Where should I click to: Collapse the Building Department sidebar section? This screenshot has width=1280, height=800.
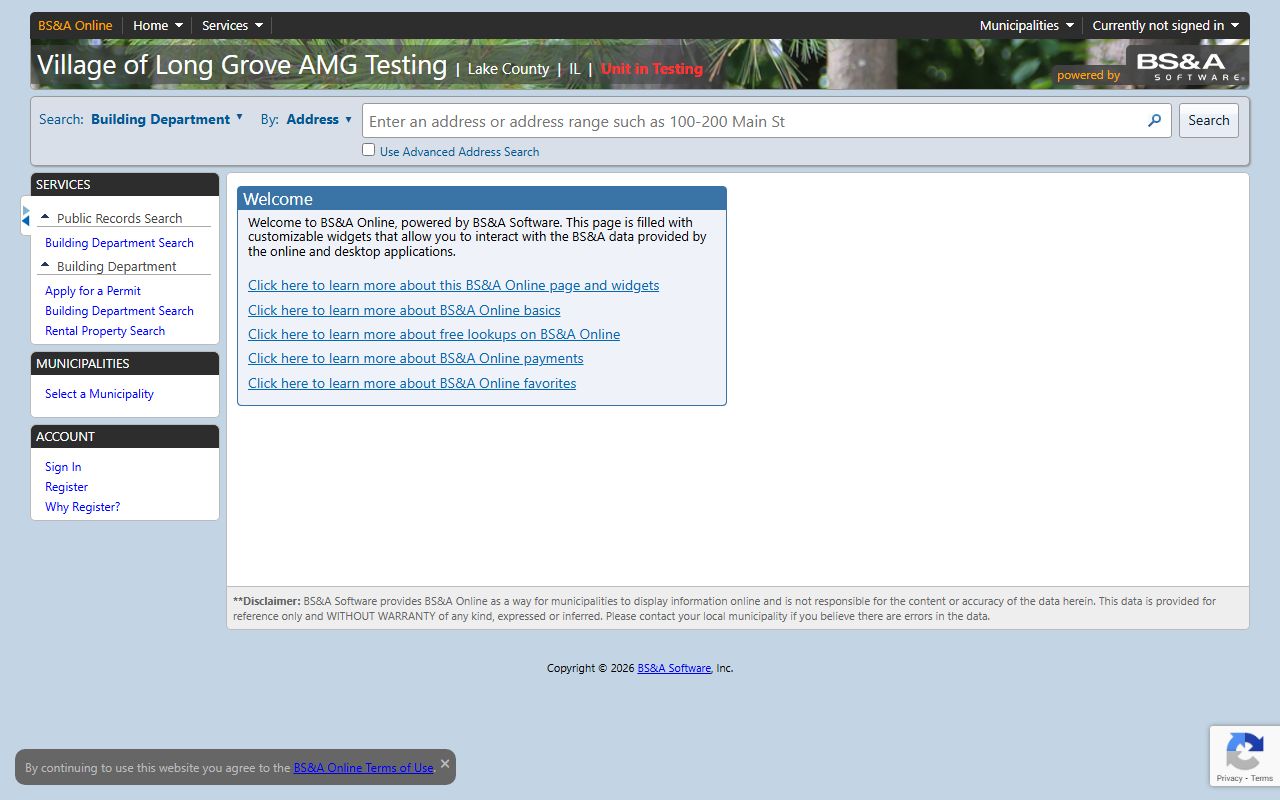click(x=46, y=266)
